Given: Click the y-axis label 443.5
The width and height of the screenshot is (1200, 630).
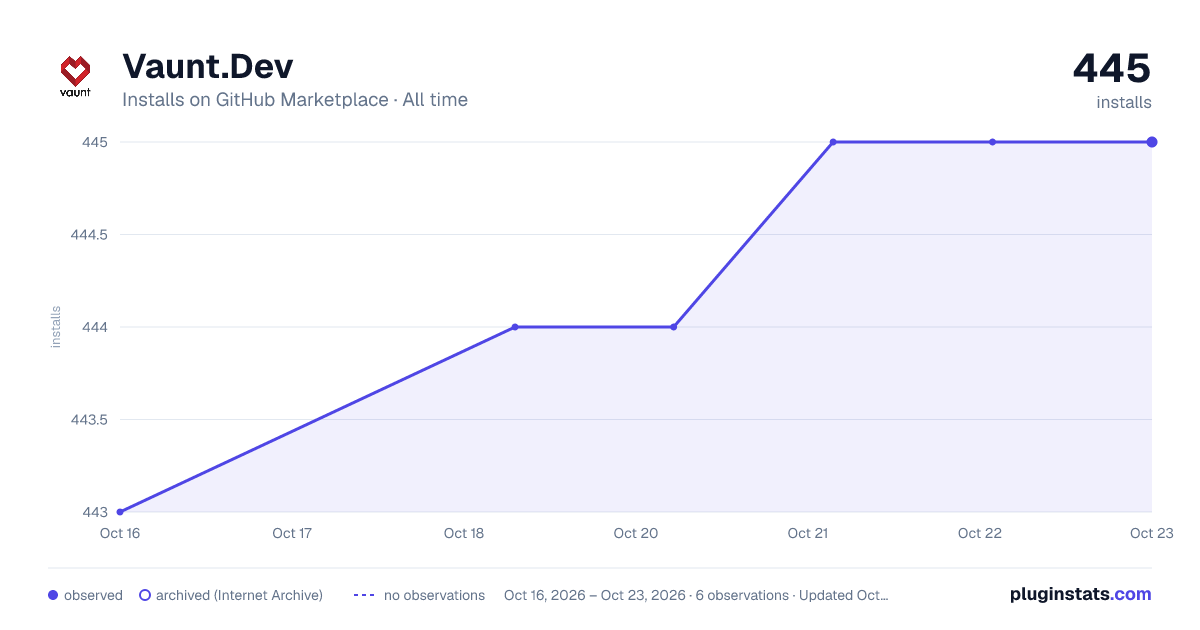Looking at the screenshot, I should 88,420.
